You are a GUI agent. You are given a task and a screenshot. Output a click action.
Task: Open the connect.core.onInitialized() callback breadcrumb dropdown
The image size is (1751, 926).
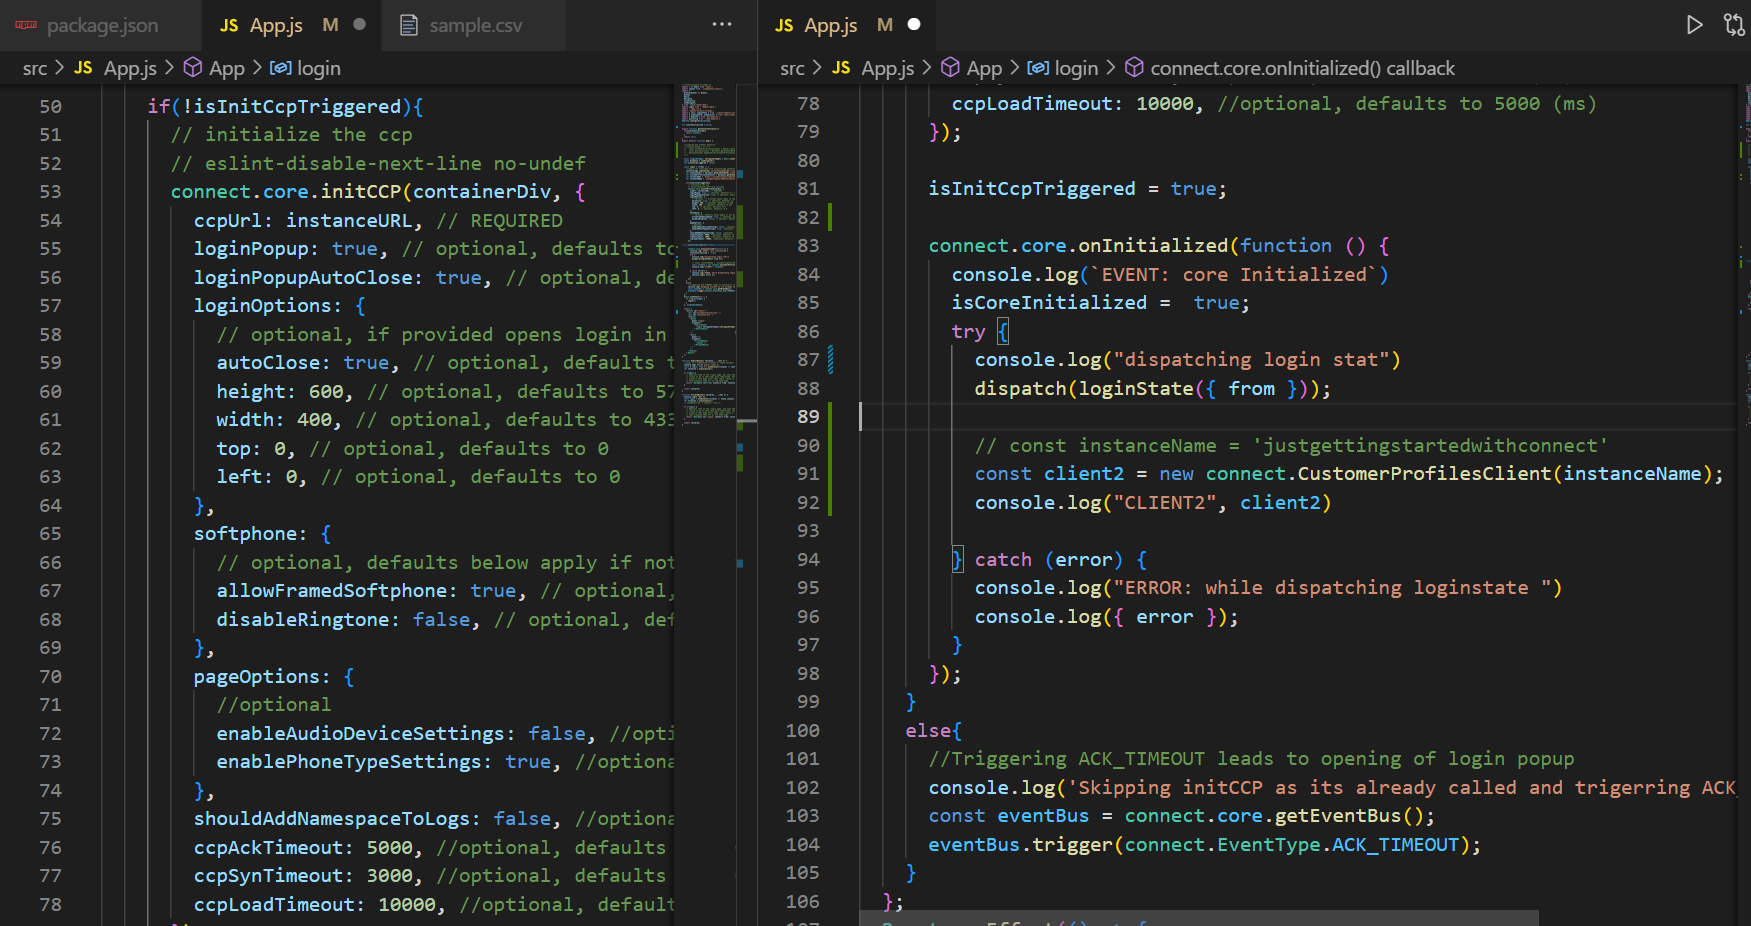1300,67
